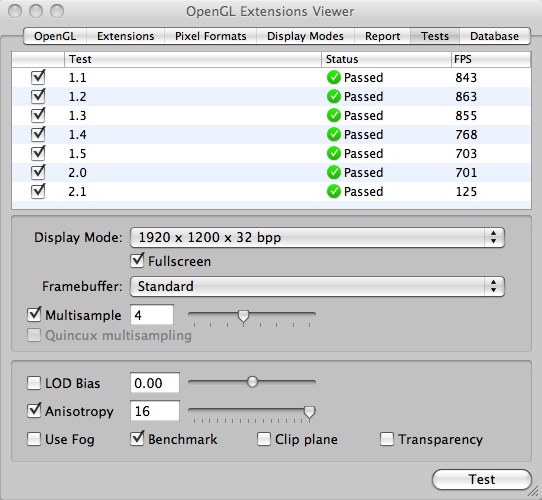The image size is (542, 500).
Task: Click the green Passed icon for test 1.5
Action: pos(334,154)
